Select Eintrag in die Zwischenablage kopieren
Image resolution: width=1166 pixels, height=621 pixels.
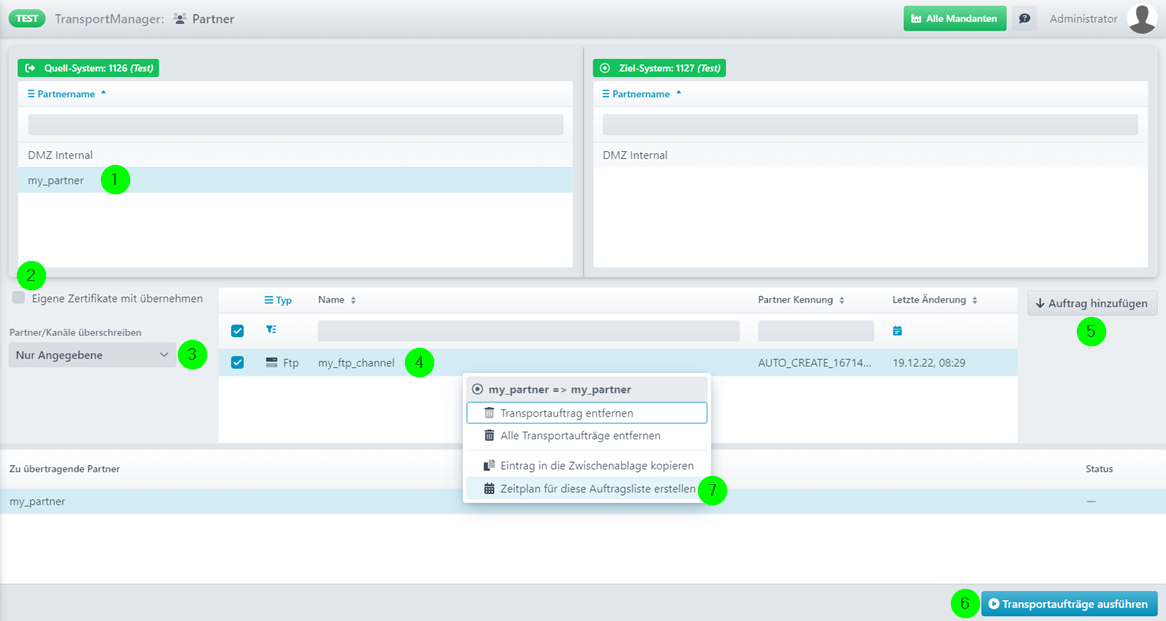tap(587, 466)
